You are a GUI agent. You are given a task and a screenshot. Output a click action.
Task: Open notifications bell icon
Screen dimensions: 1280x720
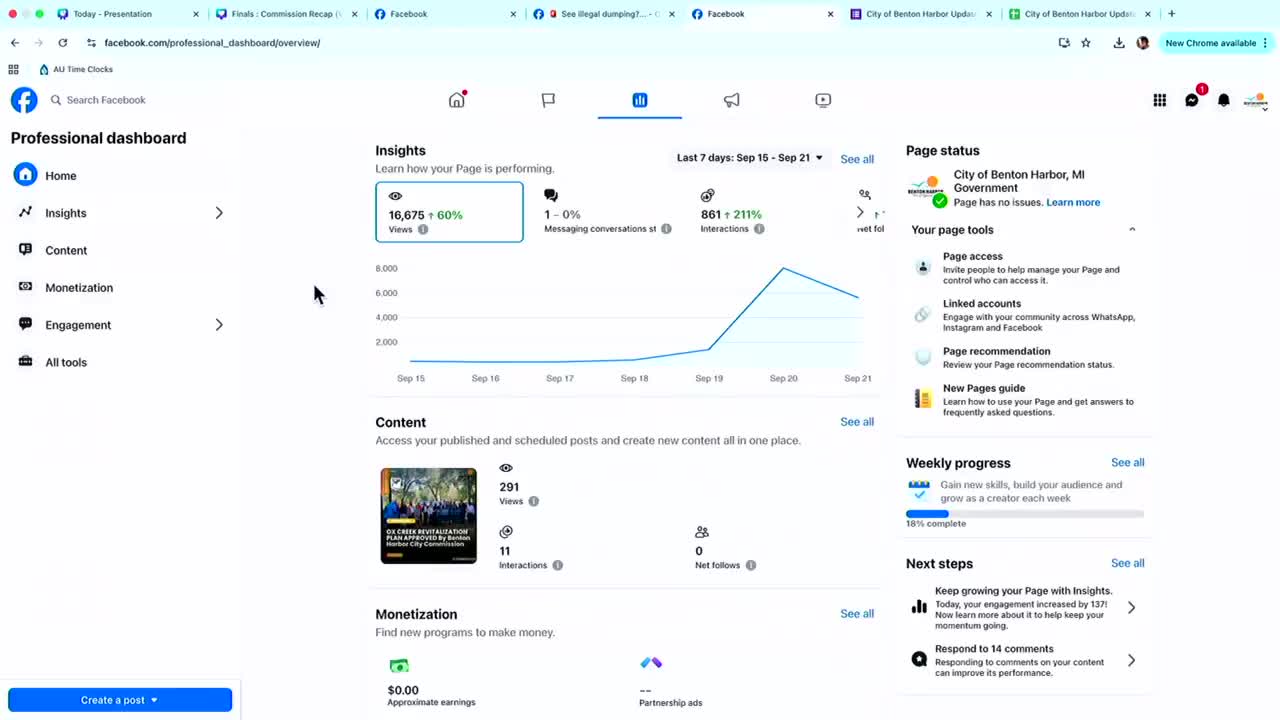click(1224, 100)
